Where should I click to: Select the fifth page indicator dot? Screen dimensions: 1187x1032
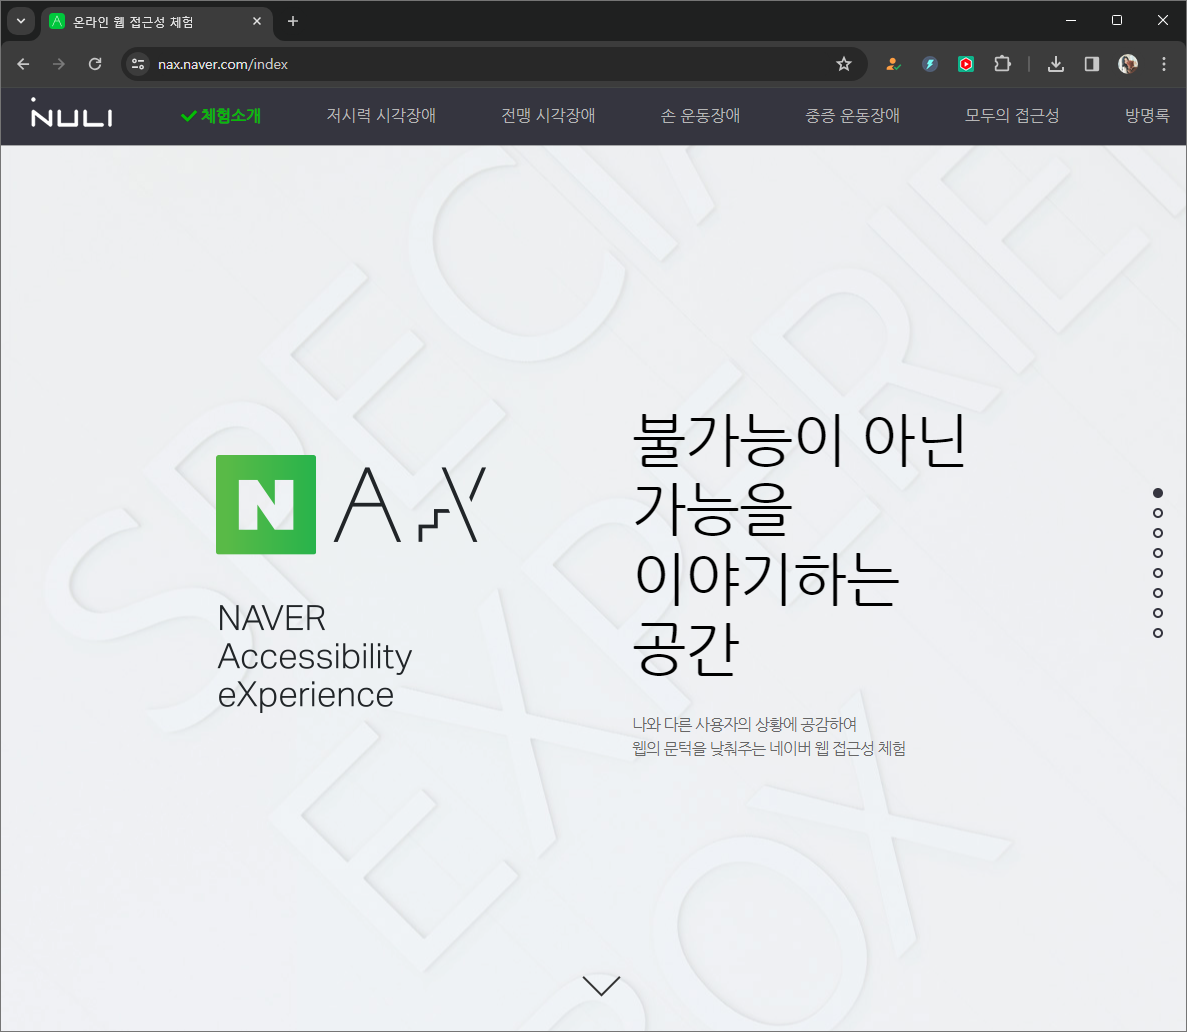pos(1157,573)
